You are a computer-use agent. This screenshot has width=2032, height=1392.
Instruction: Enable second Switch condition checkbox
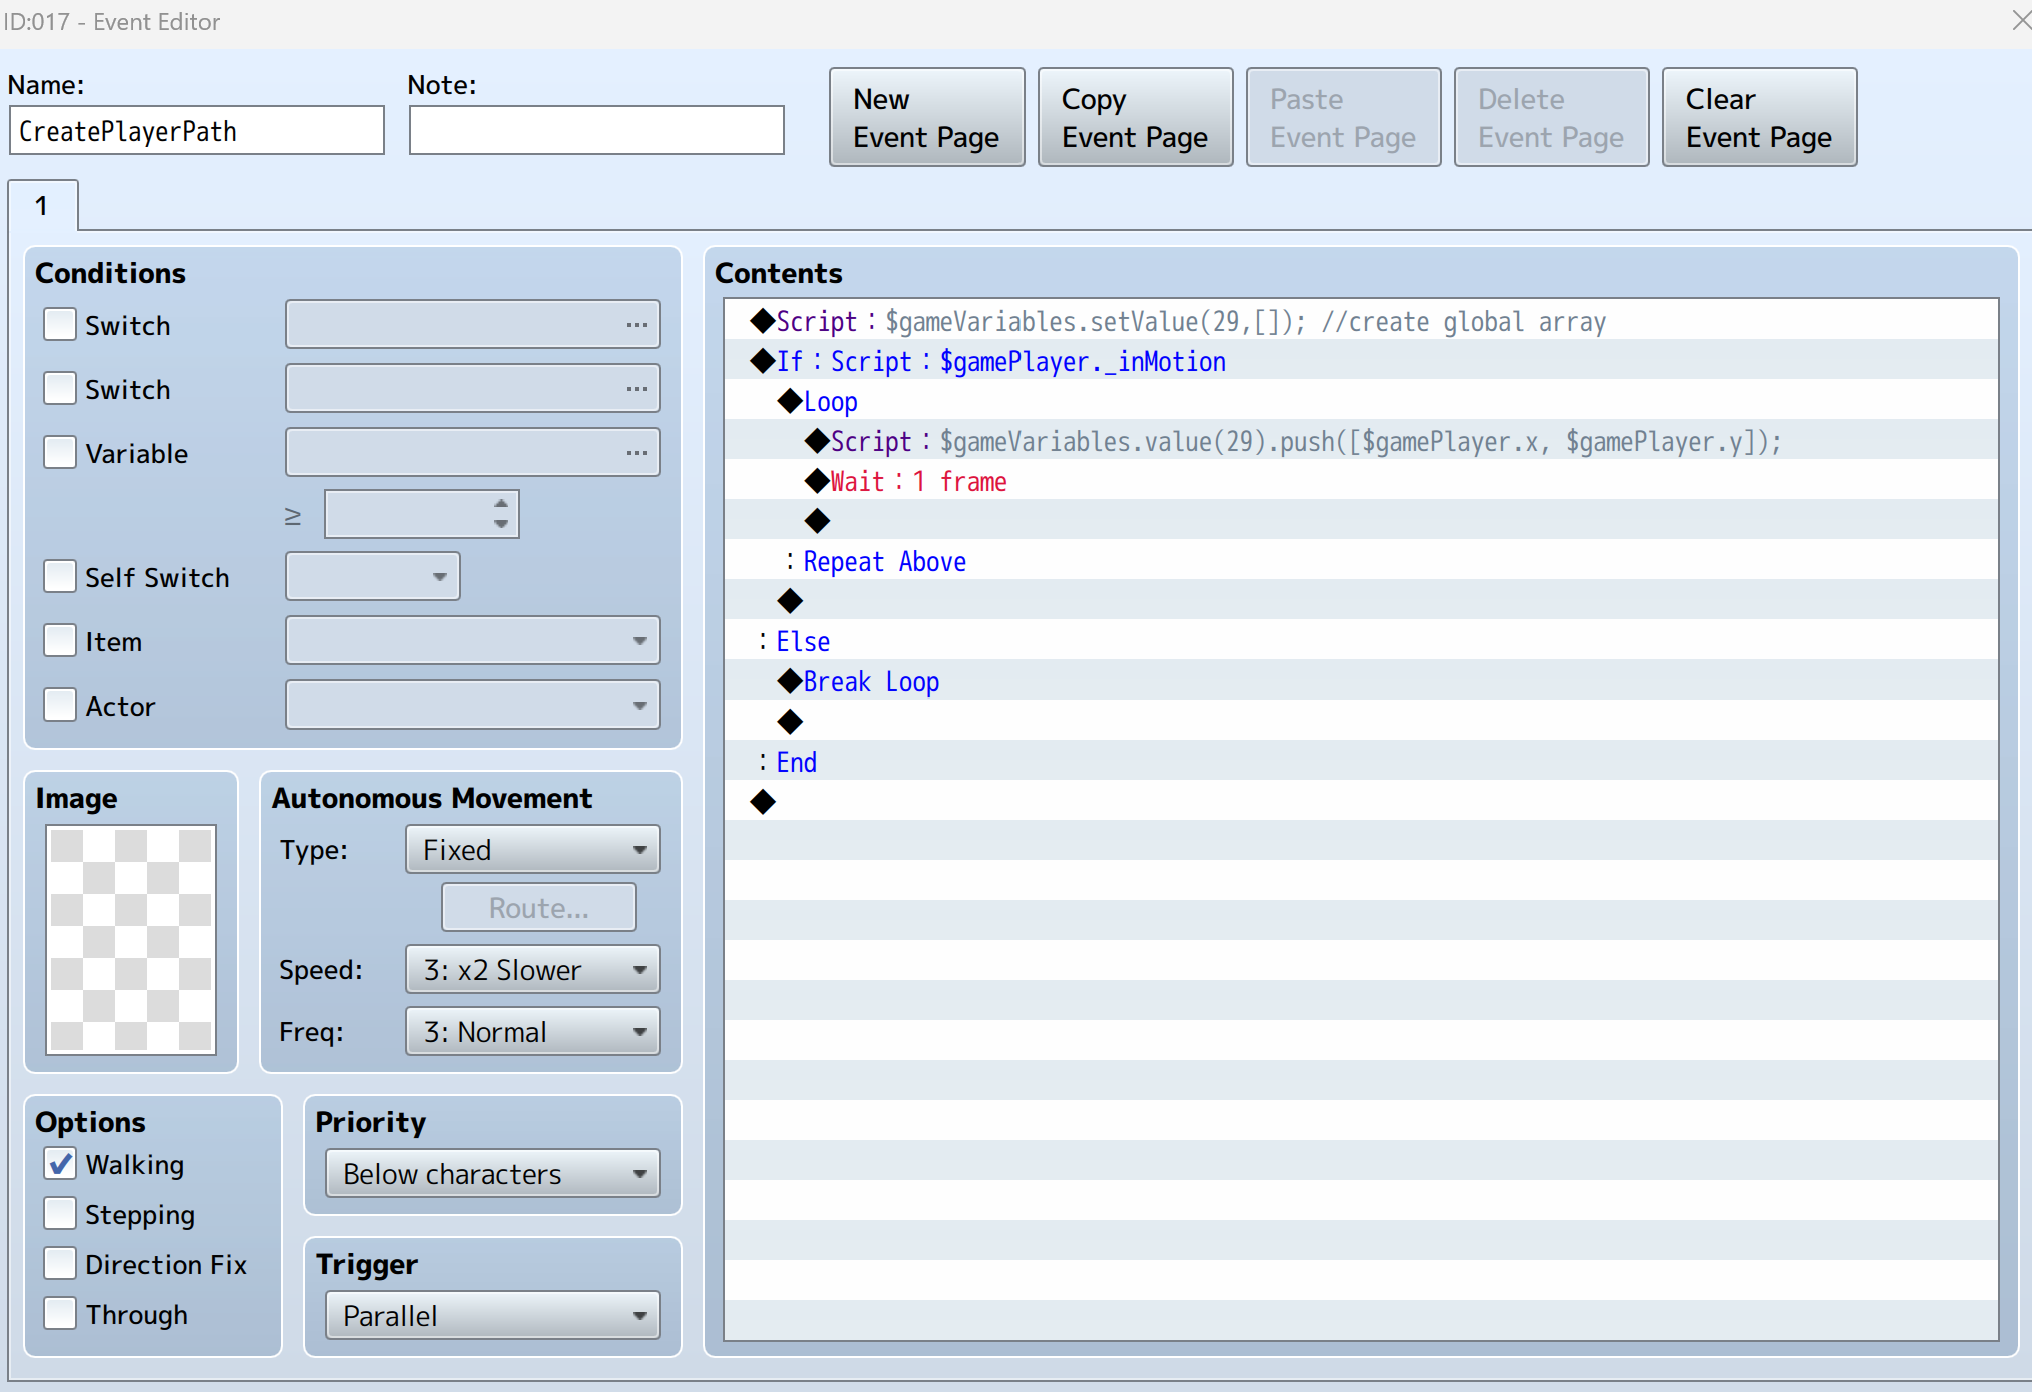60,389
